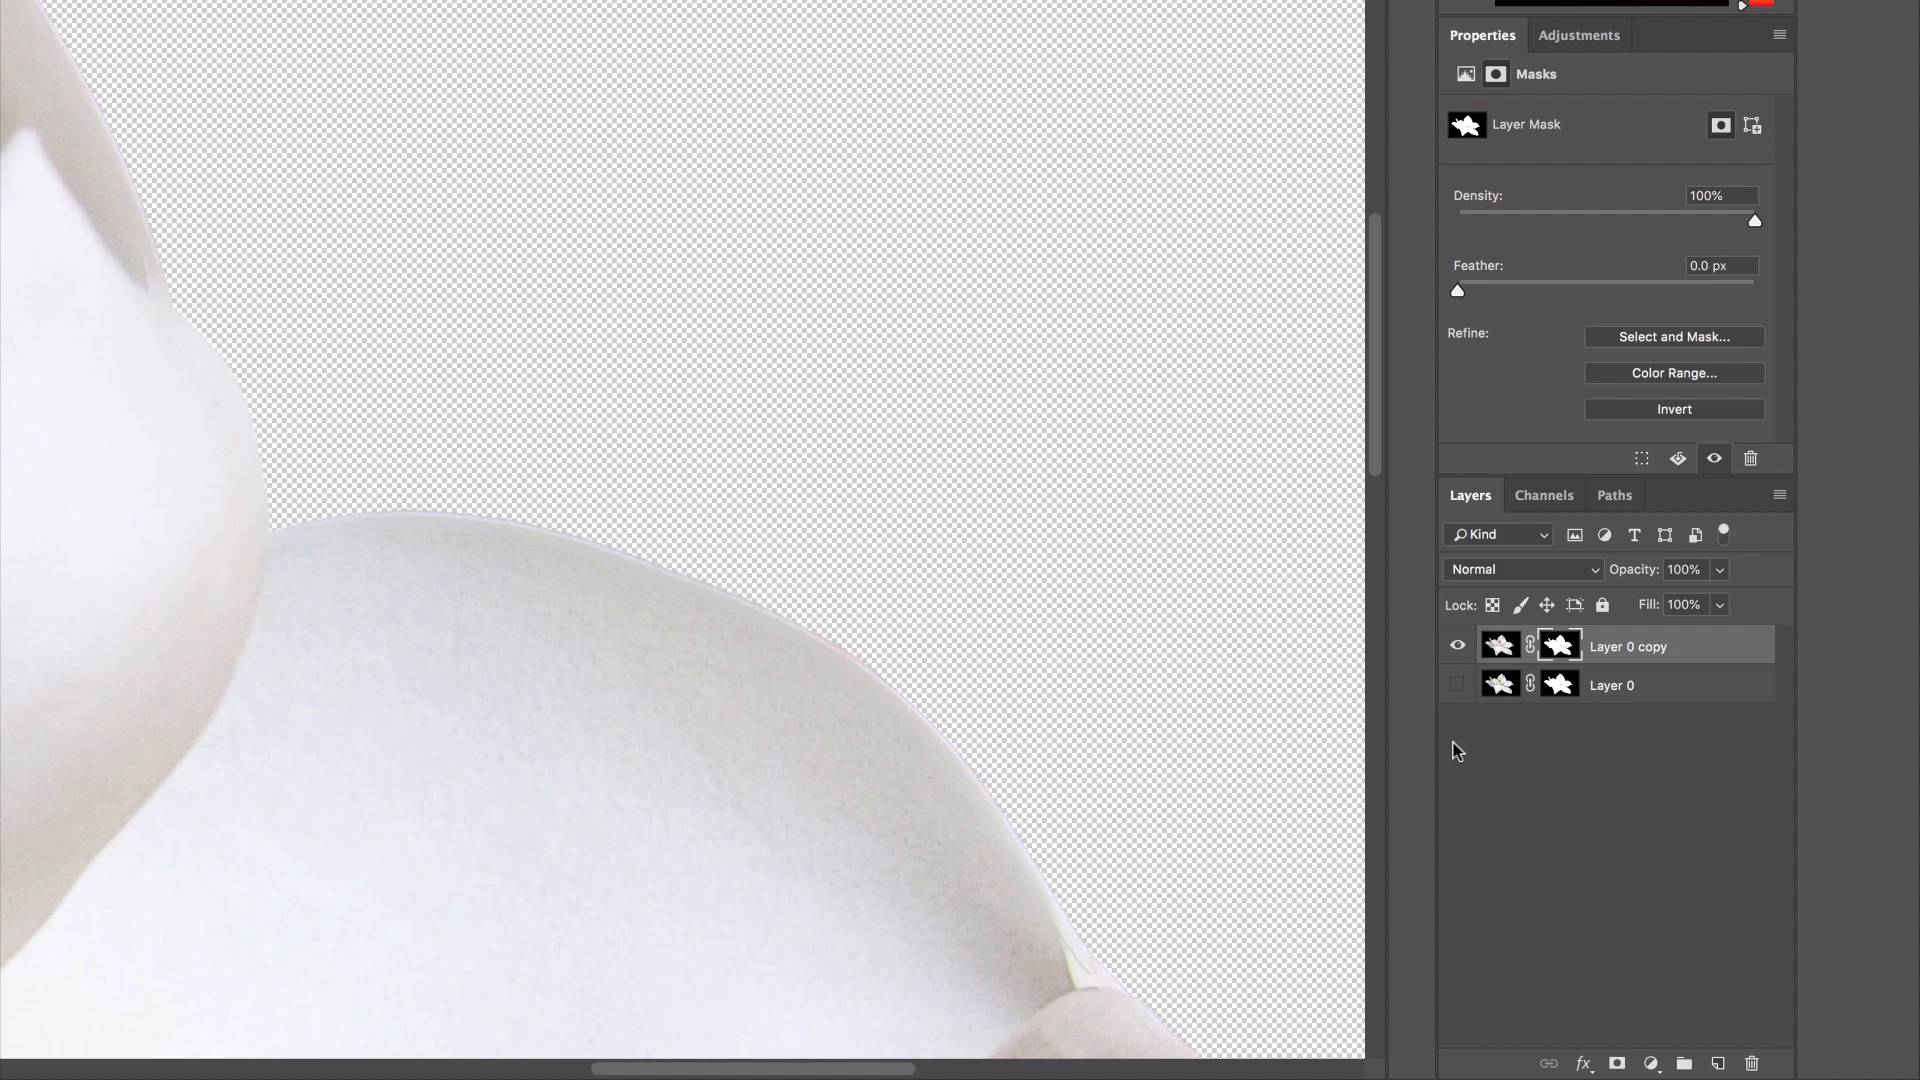Image resolution: width=1920 pixels, height=1080 pixels.
Task: Click the Link layers chain icon
Action: coord(1549,1064)
